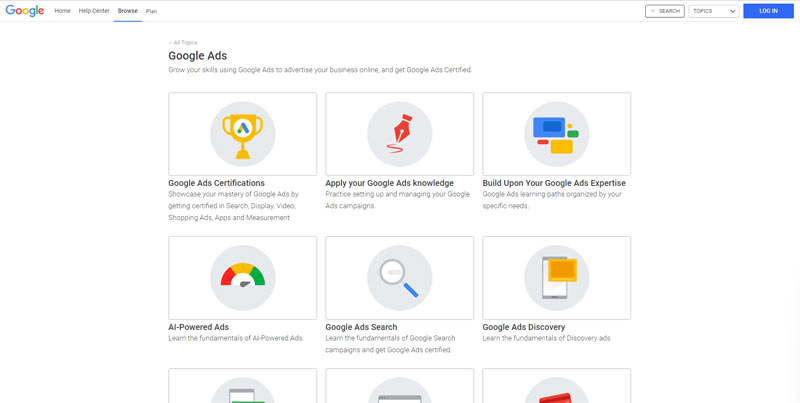Image resolution: width=800 pixels, height=403 pixels.
Task: Switch to the Browse tab
Action: pyautogui.click(x=128, y=11)
